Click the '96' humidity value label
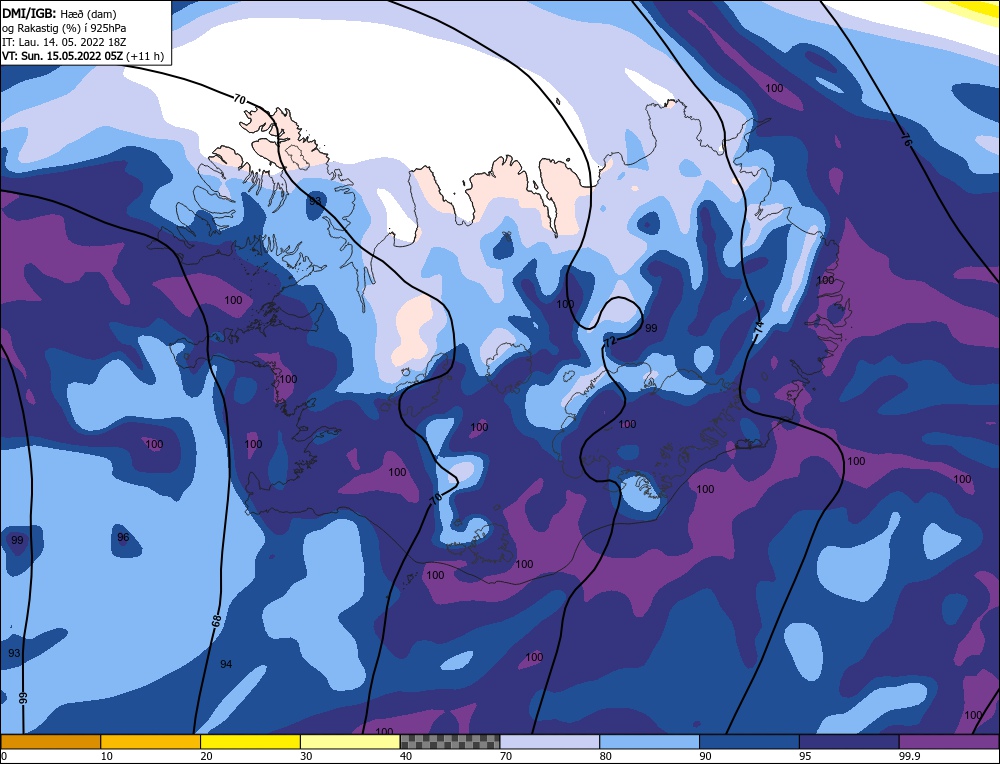1000x764 pixels. [123, 537]
